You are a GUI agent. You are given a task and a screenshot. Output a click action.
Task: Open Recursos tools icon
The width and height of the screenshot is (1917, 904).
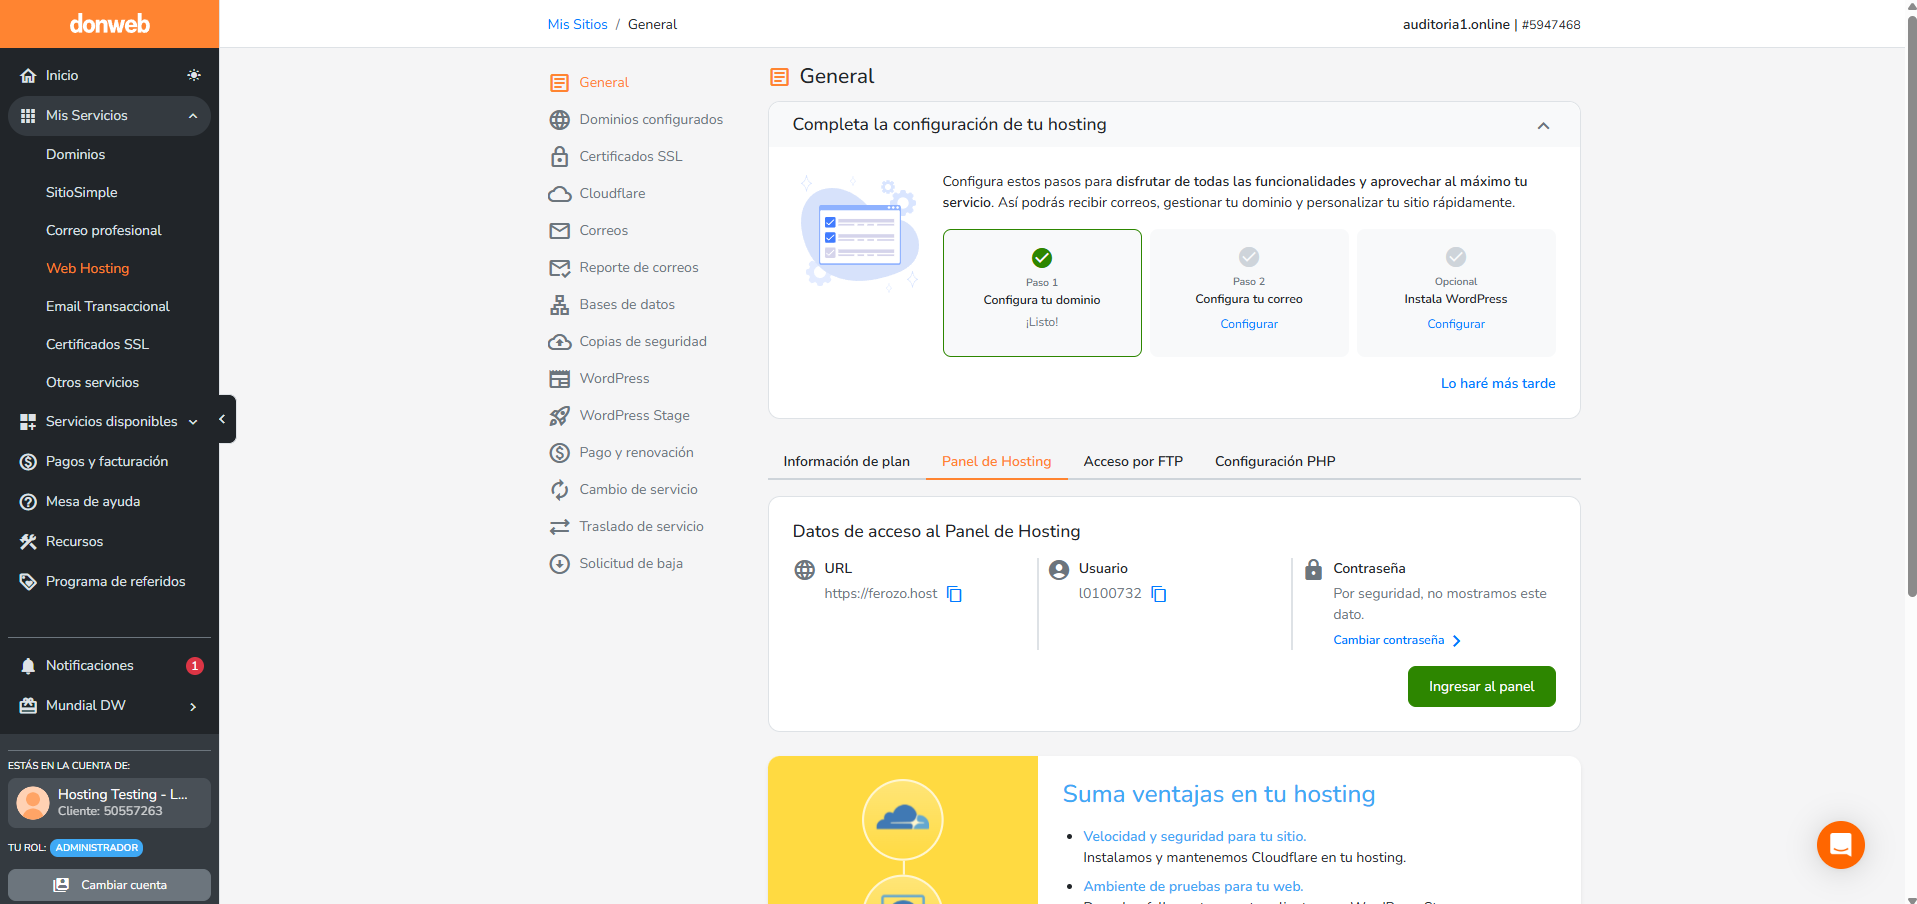[28, 542]
